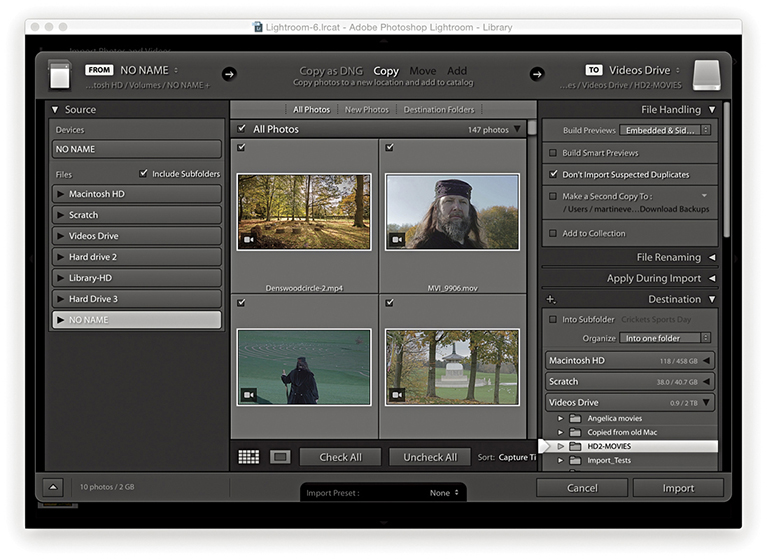767x559 pixels.
Task: Click the destination hard drive icon
Action: tap(705, 74)
